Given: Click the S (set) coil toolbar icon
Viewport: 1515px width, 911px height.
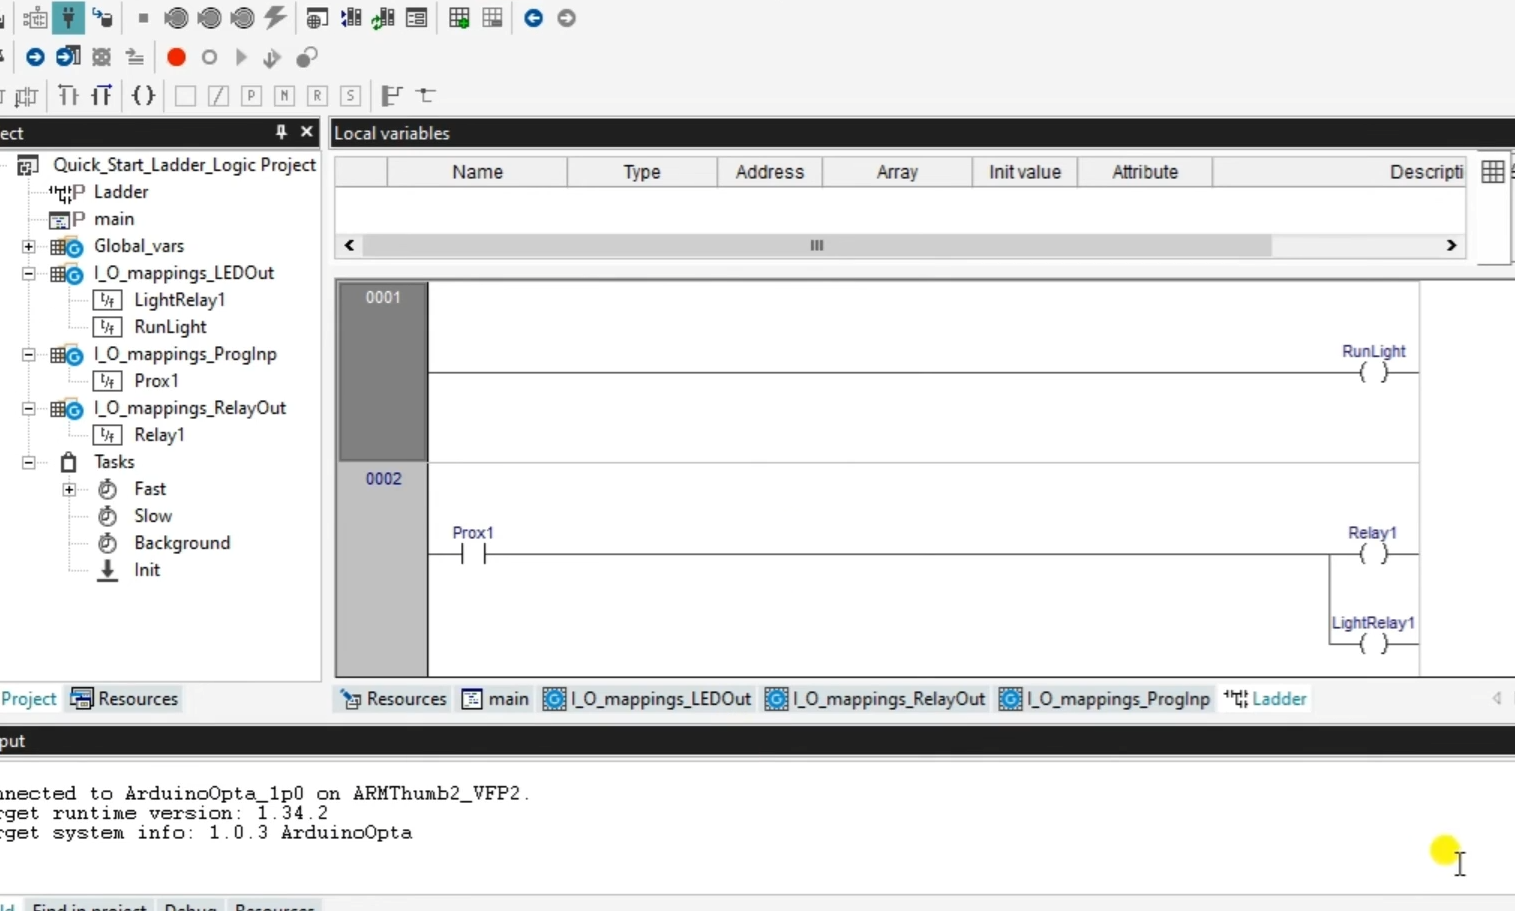Looking at the screenshot, I should point(350,96).
